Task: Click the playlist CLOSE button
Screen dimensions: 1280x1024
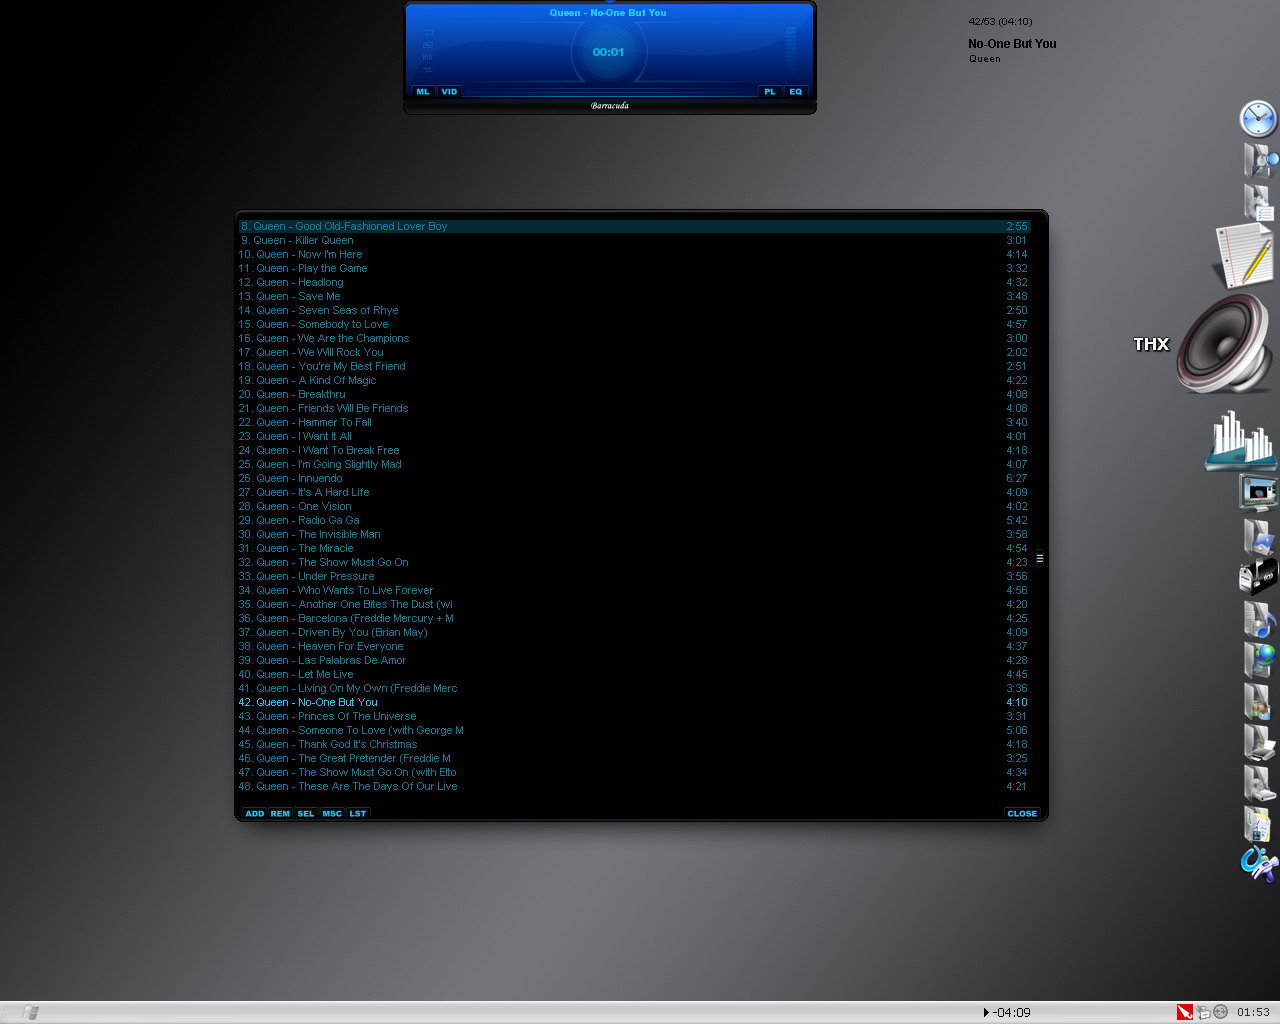Action: point(1022,813)
